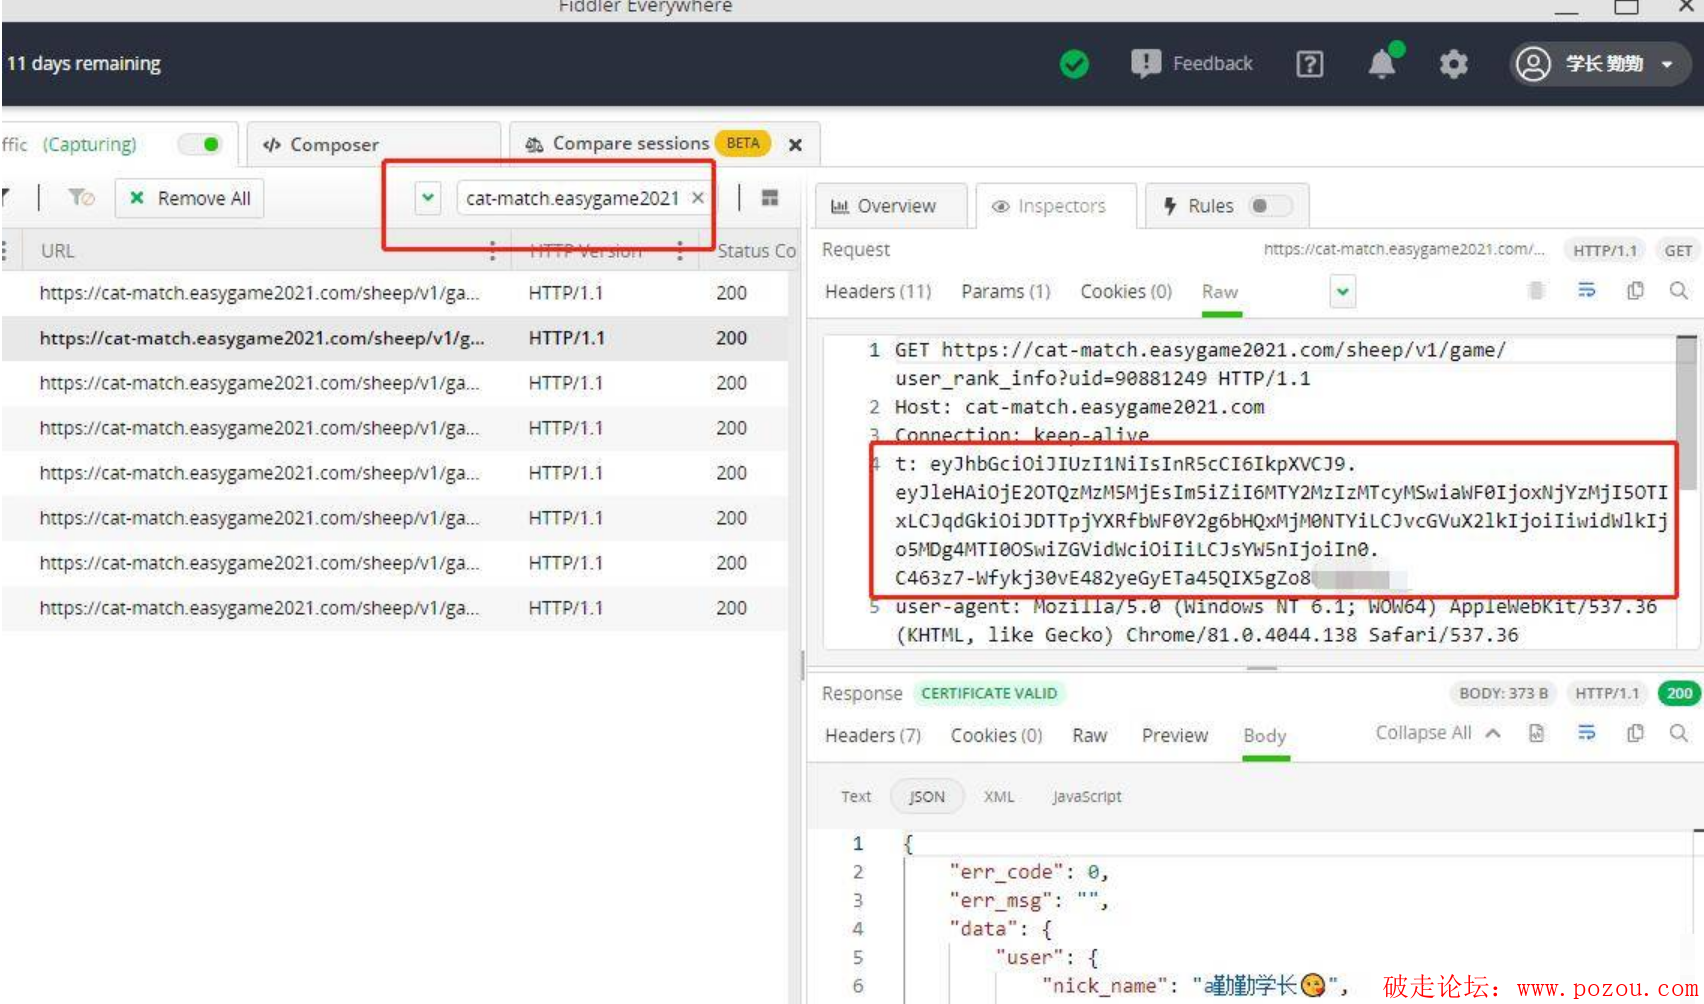Viewport: 1704px width, 1004px height.
Task: Show response Preview tab
Action: click(x=1175, y=736)
